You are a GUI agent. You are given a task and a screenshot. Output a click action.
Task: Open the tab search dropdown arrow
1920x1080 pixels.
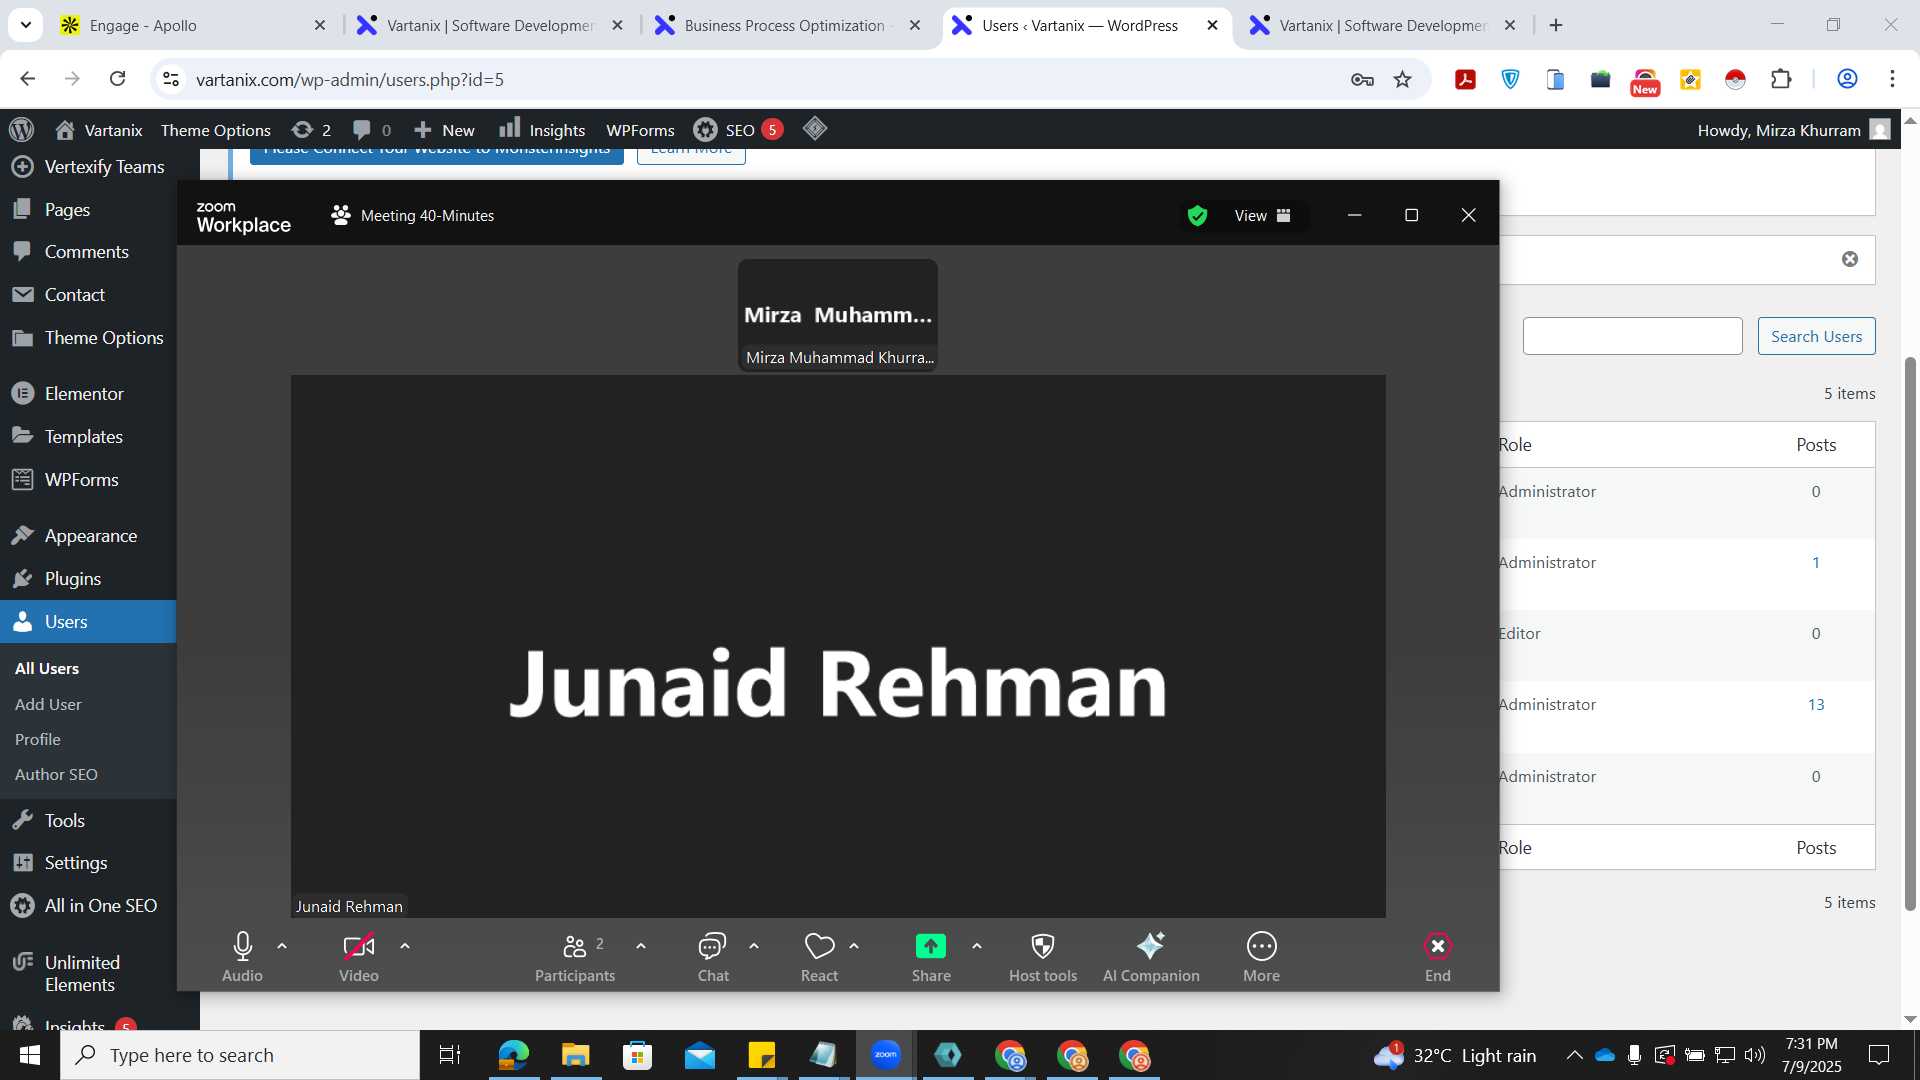tap(25, 25)
